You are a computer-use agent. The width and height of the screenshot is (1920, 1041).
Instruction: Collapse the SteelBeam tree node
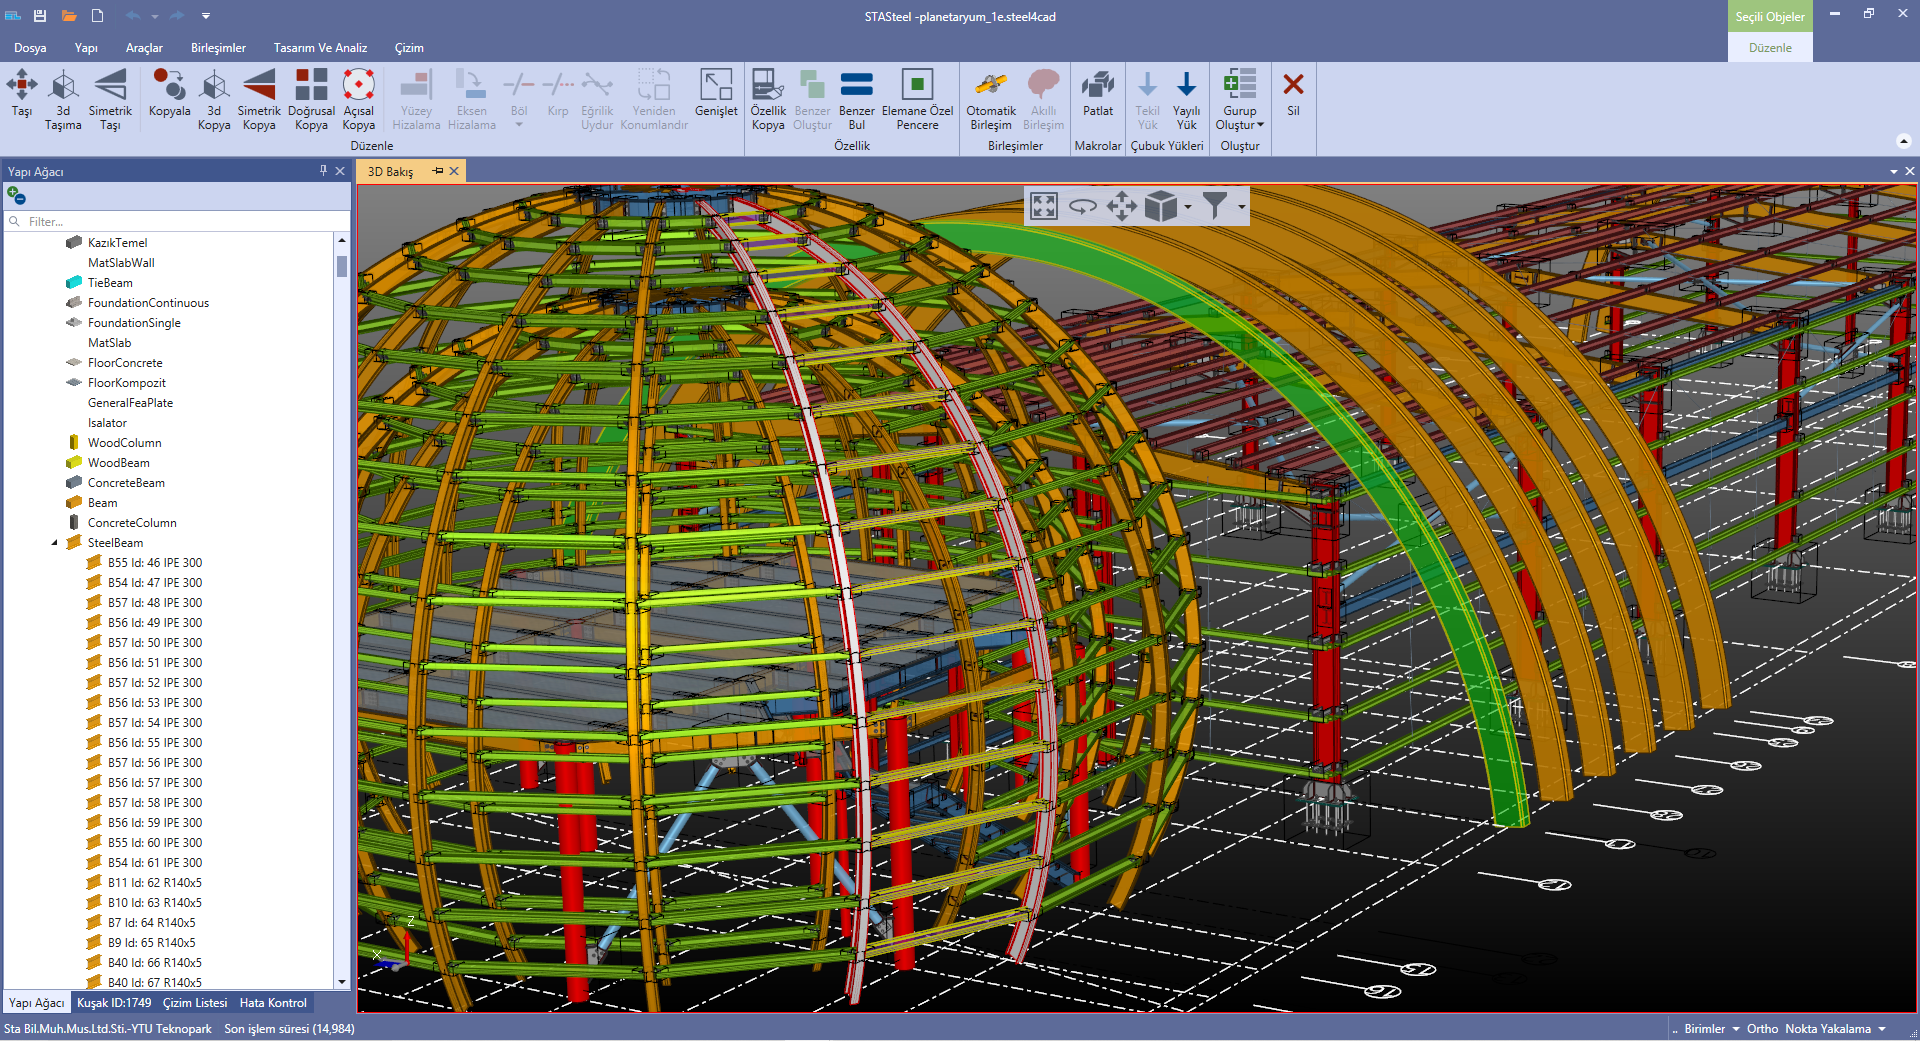pyautogui.click(x=55, y=543)
